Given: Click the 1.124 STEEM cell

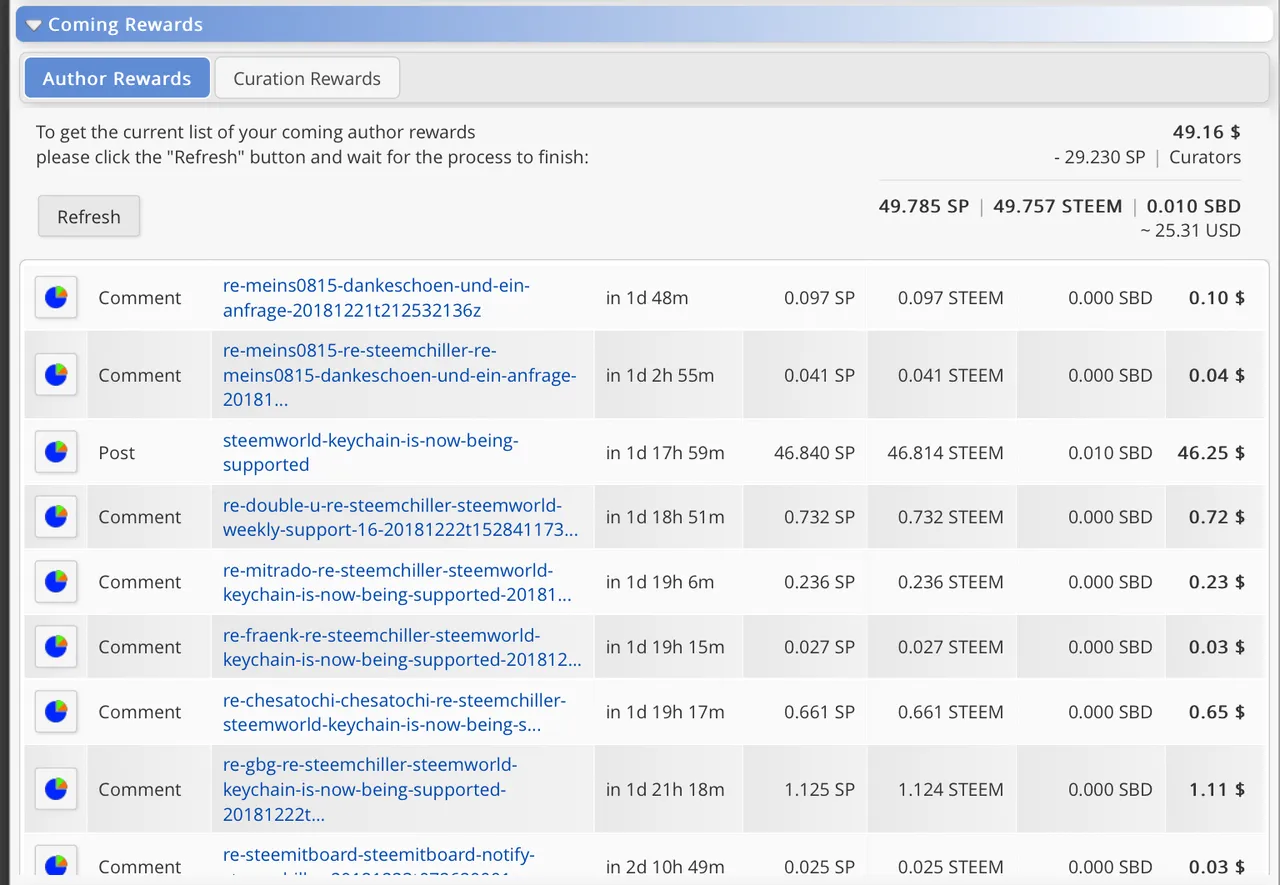Looking at the screenshot, I should pyautogui.click(x=950, y=789).
